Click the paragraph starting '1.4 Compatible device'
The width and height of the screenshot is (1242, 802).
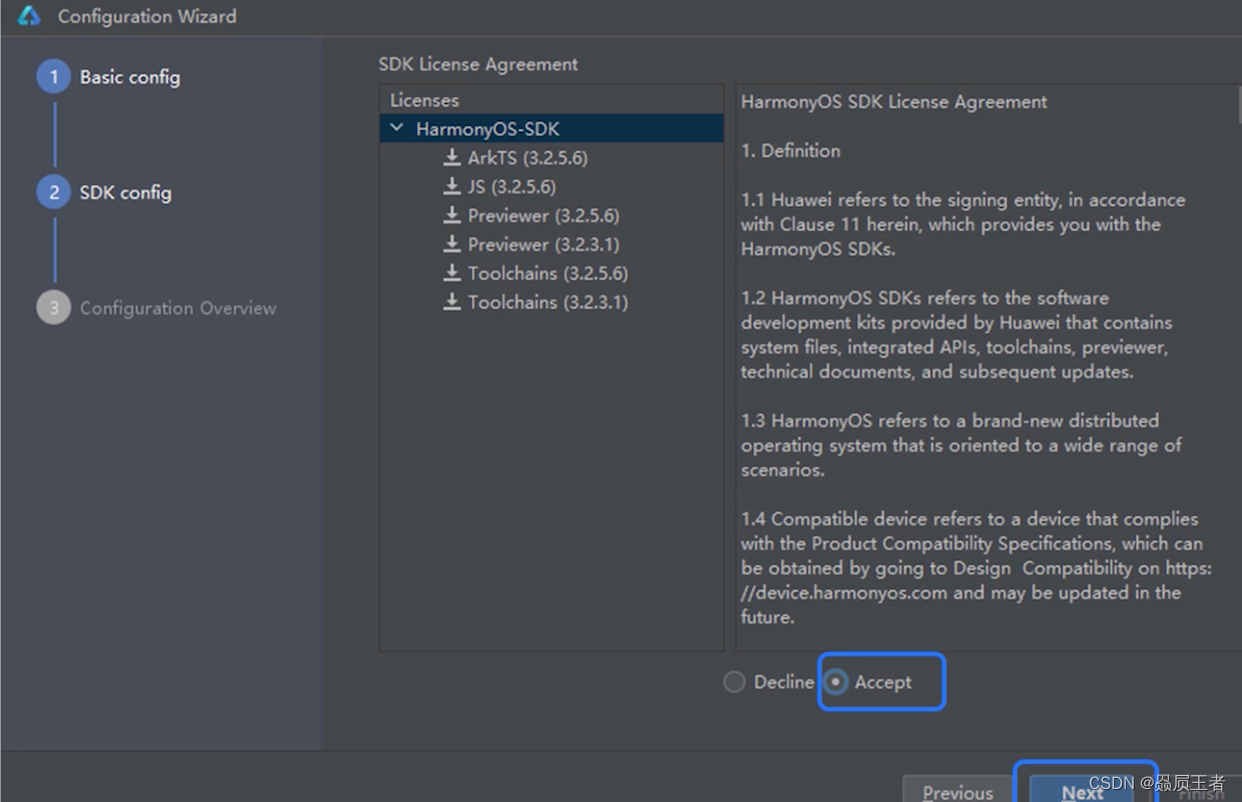click(976, 568)
